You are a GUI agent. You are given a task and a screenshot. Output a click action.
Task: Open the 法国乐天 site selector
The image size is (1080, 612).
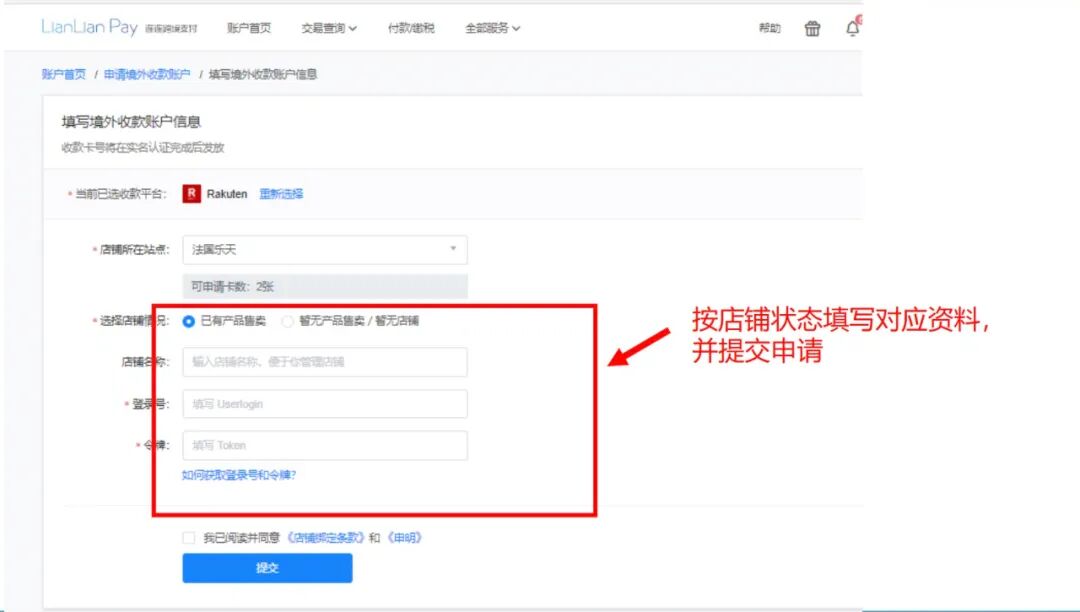[320, 249]
